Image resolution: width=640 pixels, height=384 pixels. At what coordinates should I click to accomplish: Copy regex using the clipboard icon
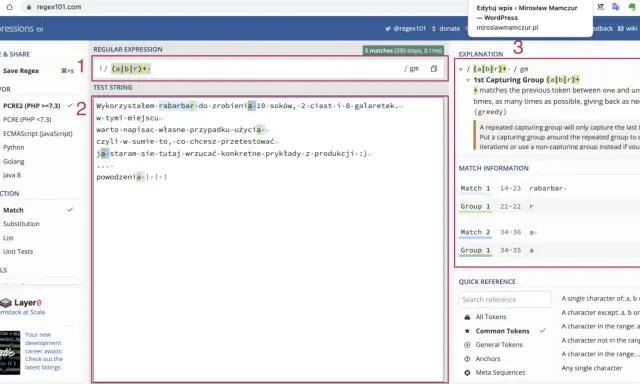434,69
